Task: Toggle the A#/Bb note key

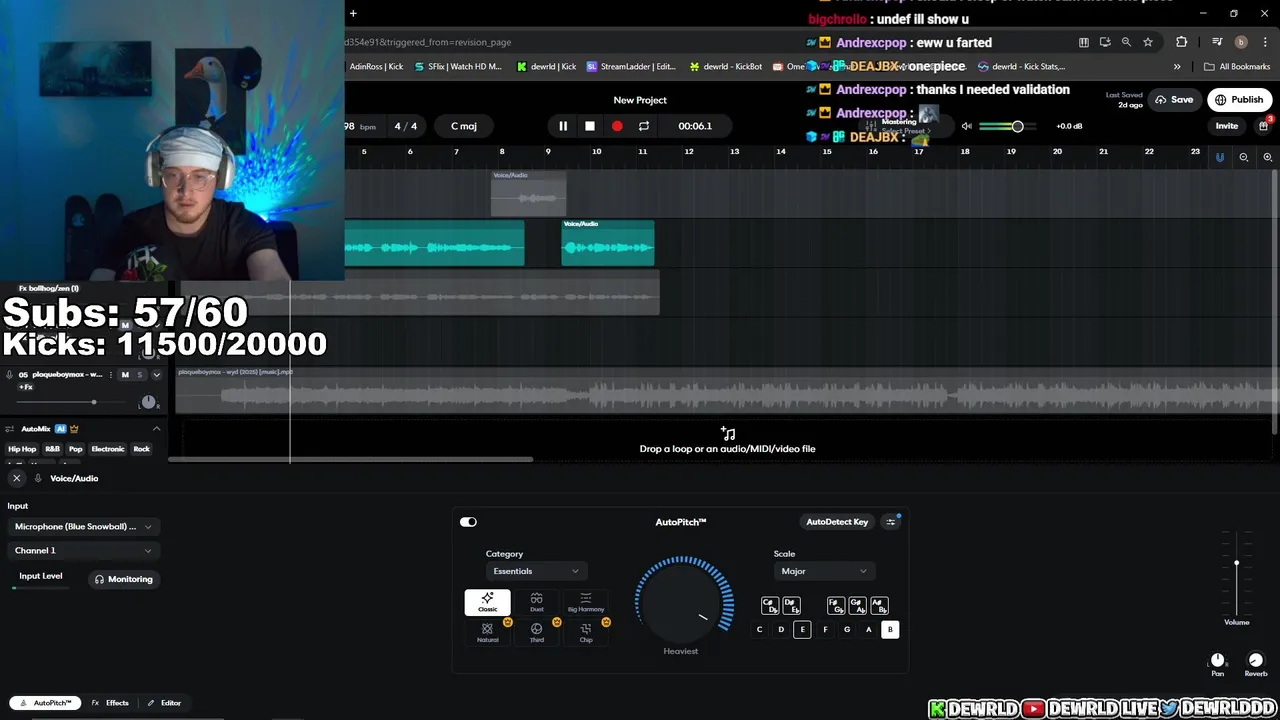Action: point(879,606)
